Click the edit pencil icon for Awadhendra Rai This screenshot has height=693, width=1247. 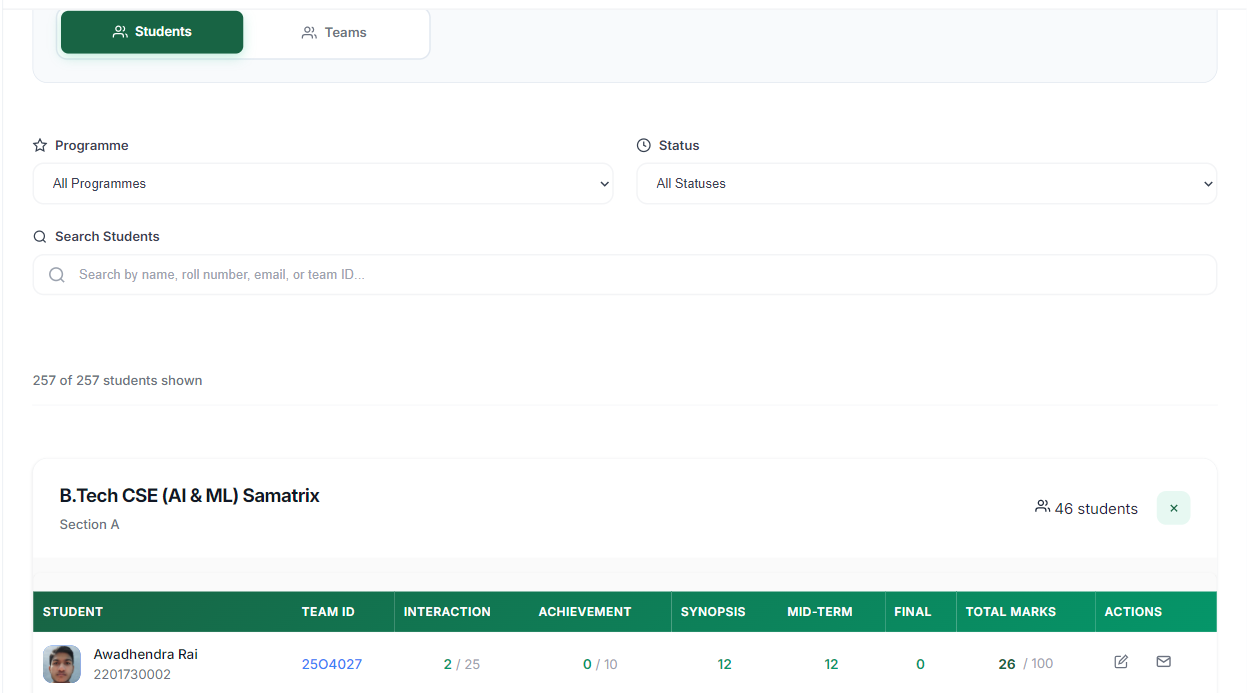[x=1121, y=662]
